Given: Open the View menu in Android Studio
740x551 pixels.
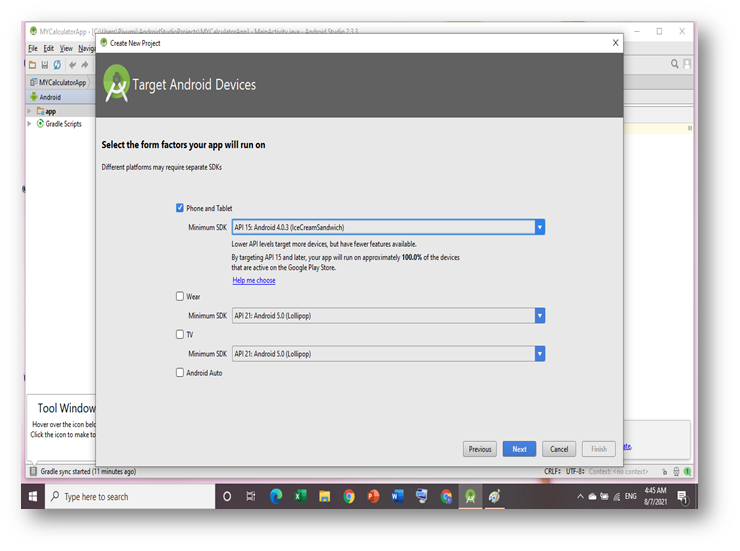Looking at the screenshot, I should click(x=66, y=49).
